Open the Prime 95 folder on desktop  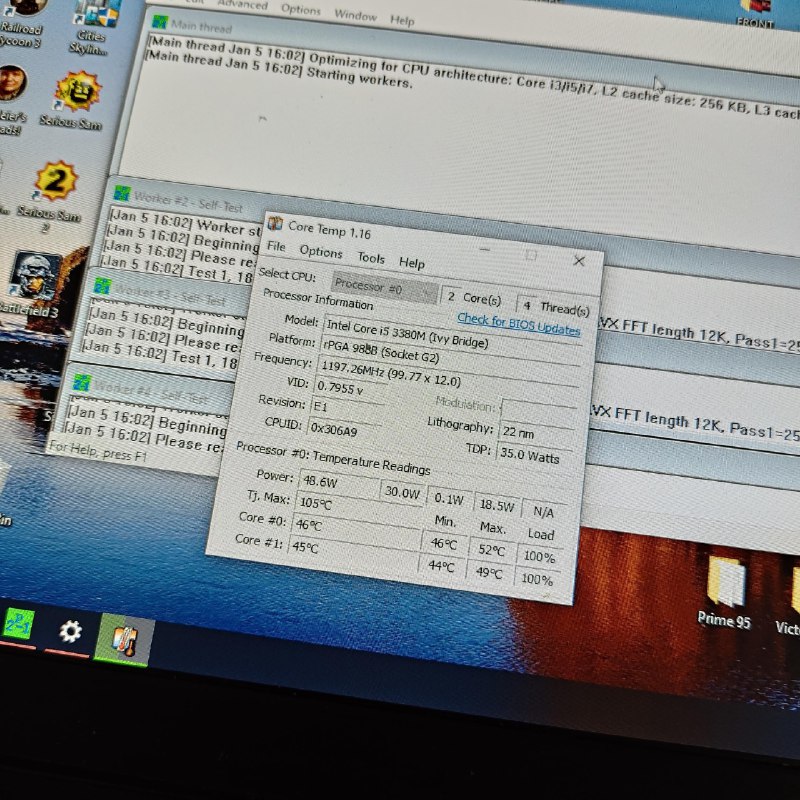coord(724,593)
